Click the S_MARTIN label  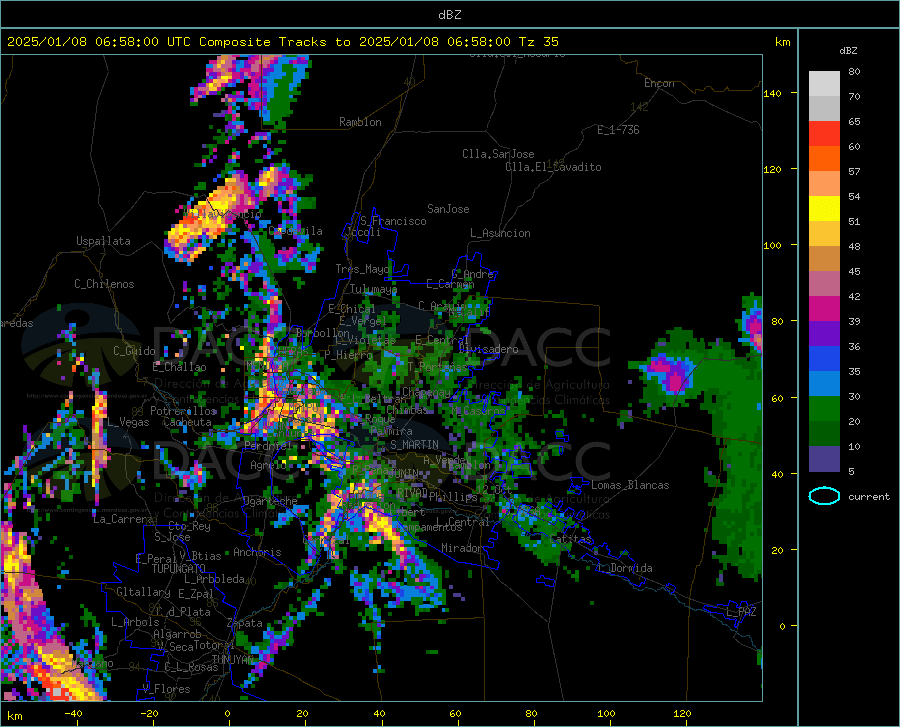tap(414, 445)
